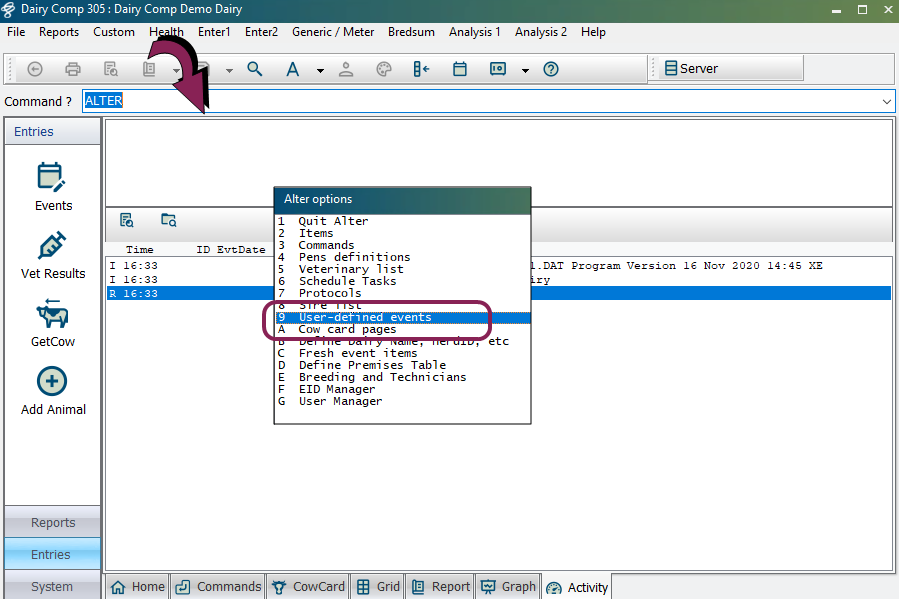This screenshot has height=599, width=899.
Task: Expand the Command history dropdown chevron
Action: (886, 101)
